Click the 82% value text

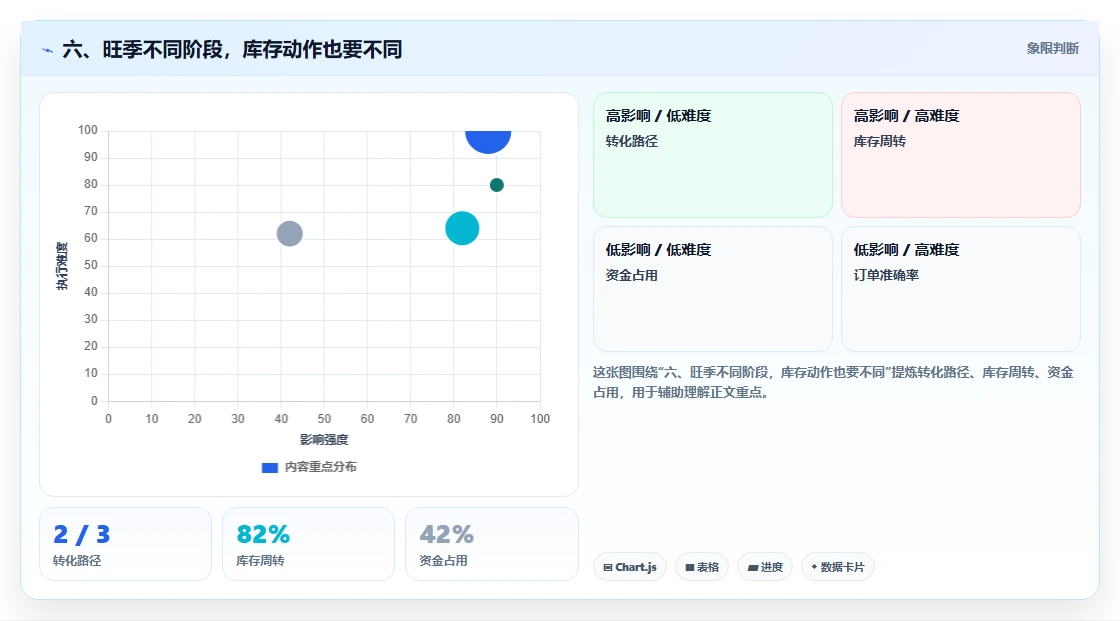263,534
